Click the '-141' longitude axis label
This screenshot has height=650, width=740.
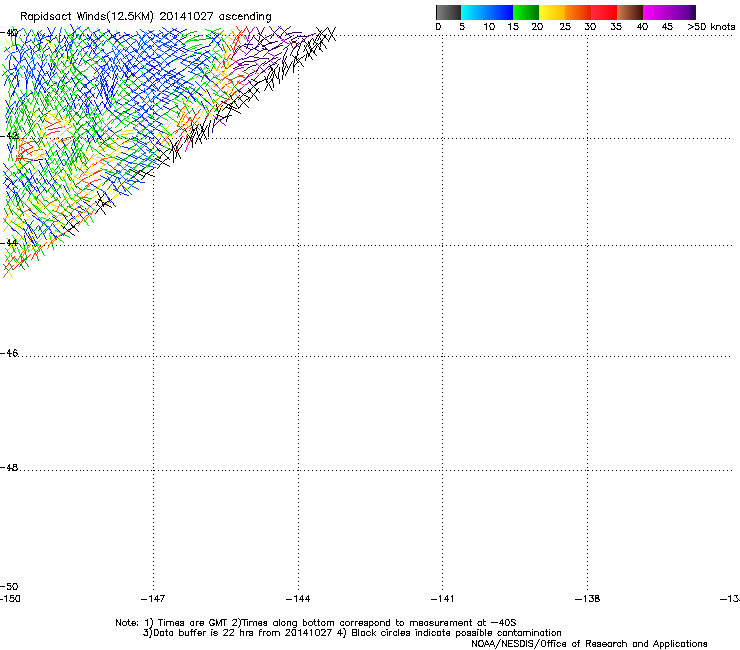443,599
